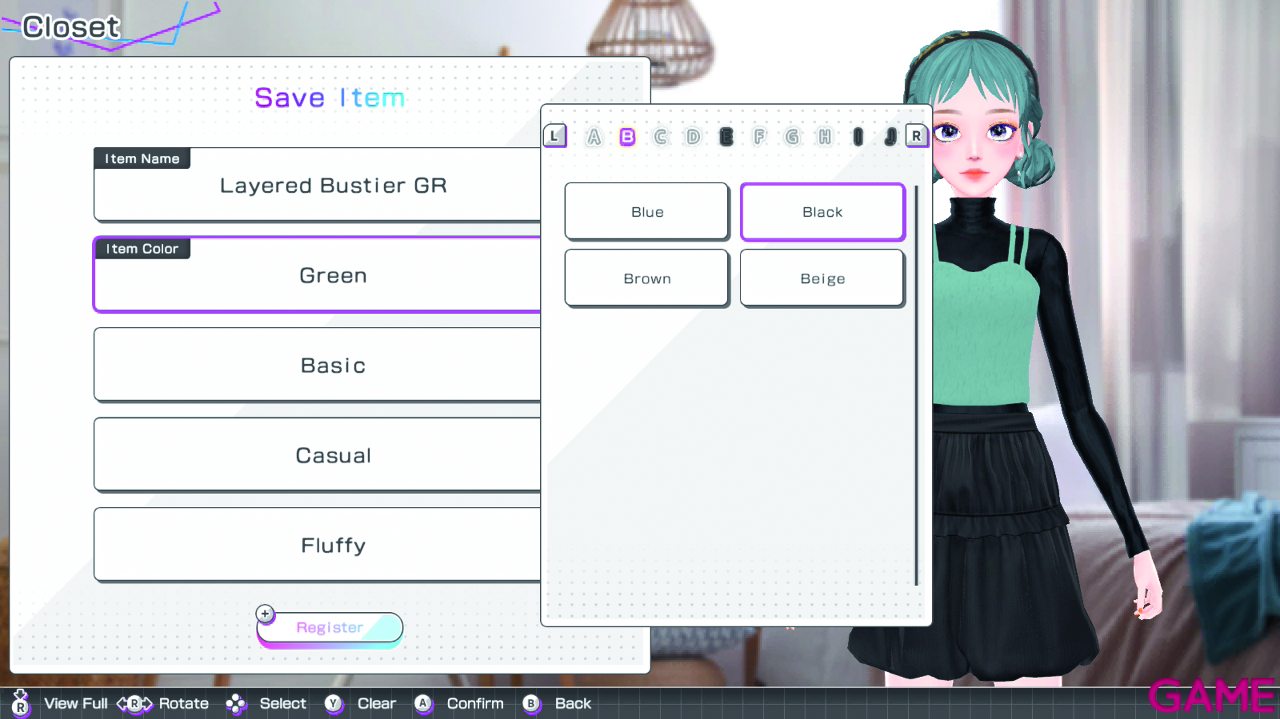Click the plus icon on Register
This screenshot has width=1280, height=719.
coord(265,614)
